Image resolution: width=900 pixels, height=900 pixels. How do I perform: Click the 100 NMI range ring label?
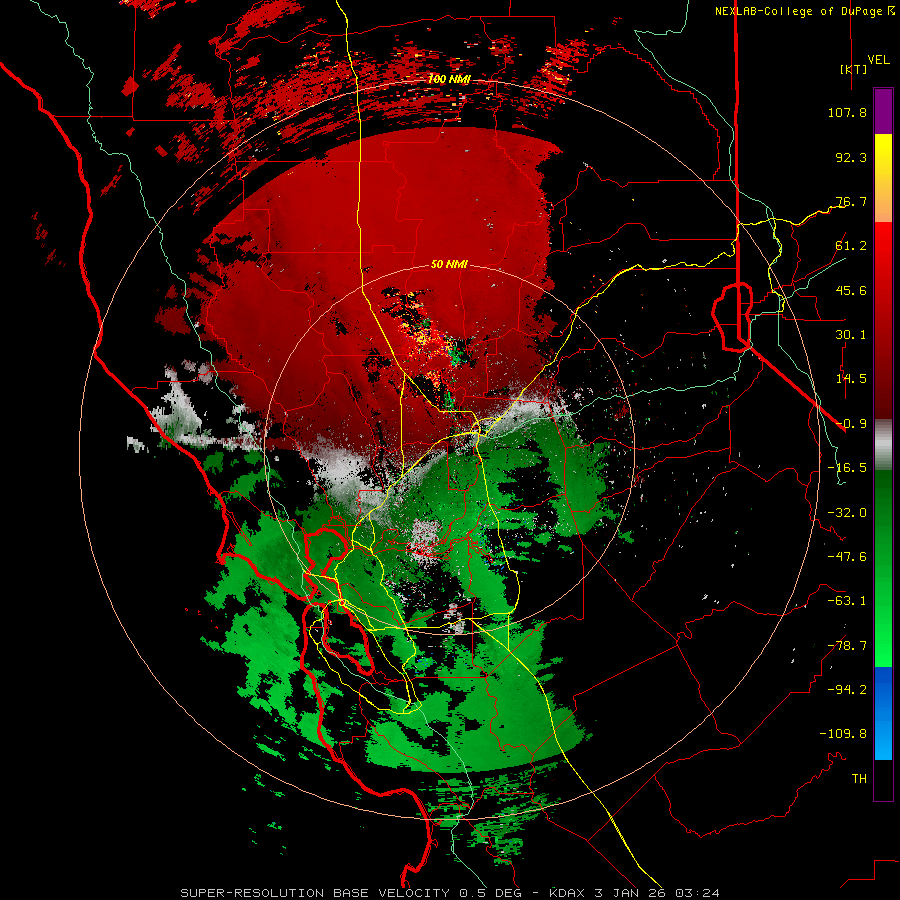tap(449, 79)
